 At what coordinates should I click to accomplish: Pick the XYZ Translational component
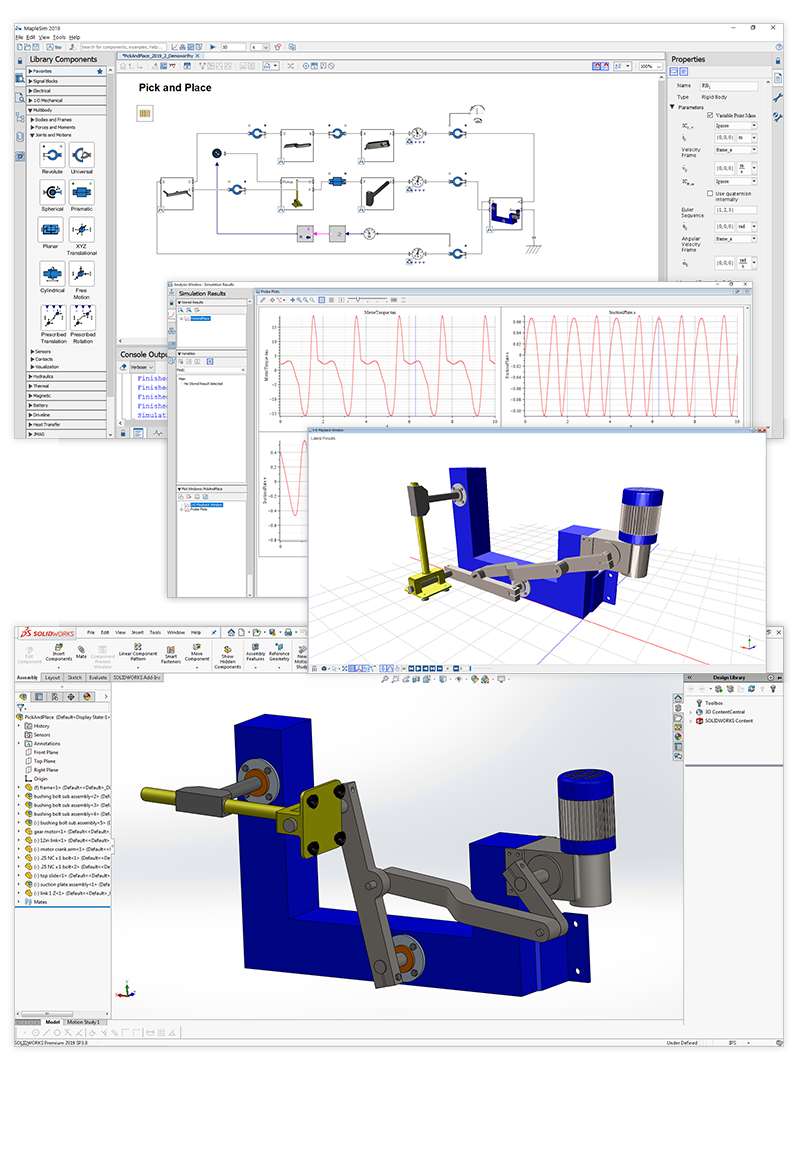pos(82,230)
